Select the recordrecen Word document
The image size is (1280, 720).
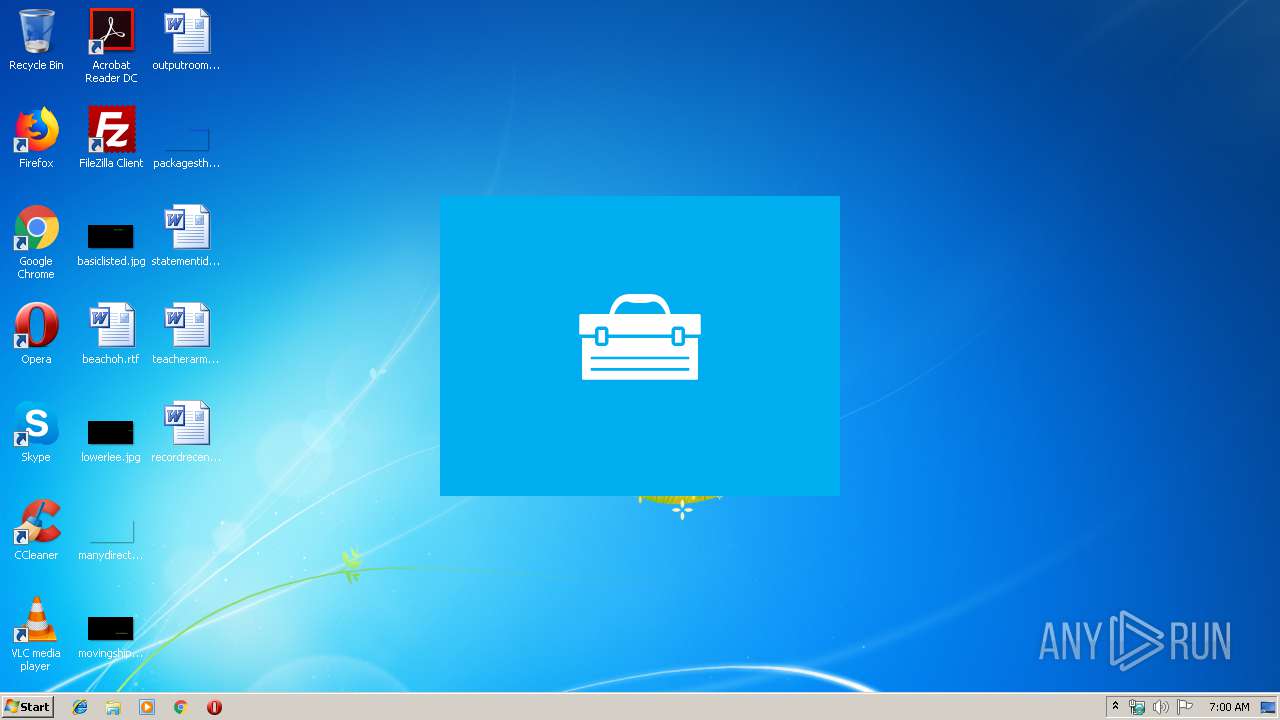pyautogui.click(x=186, y=432)
